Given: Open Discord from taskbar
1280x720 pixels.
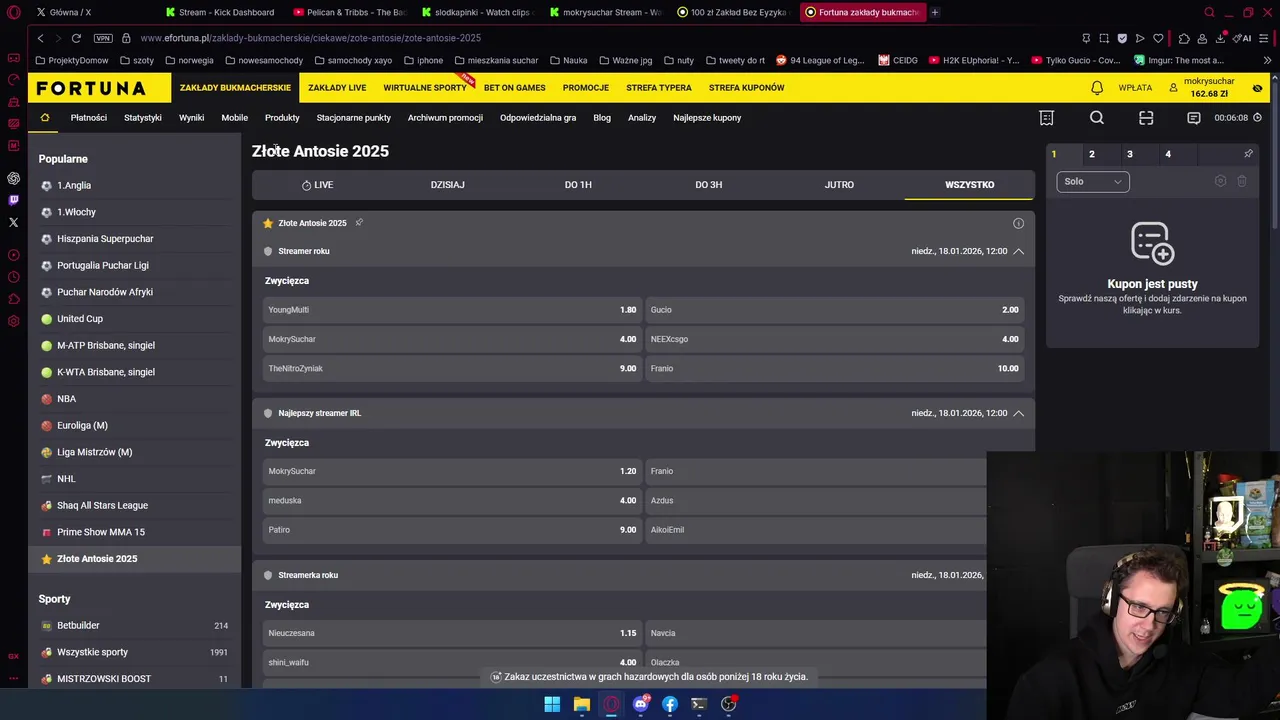Looking at the screenshot, I should coord(640,704).
